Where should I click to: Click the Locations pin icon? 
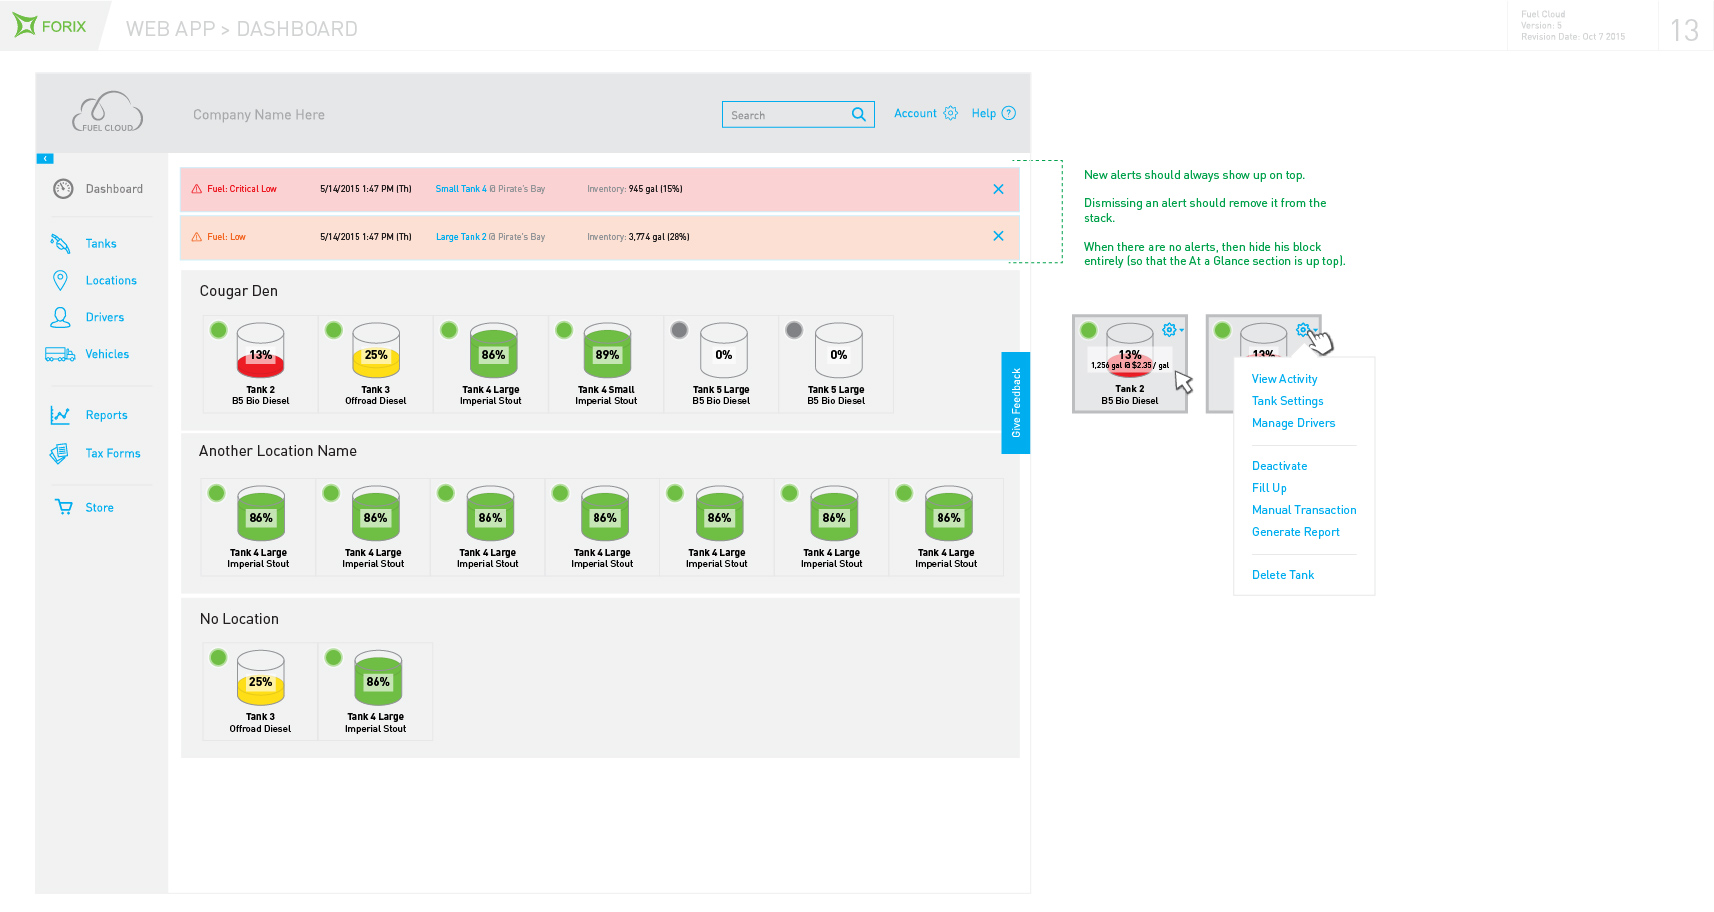(60, 281)
